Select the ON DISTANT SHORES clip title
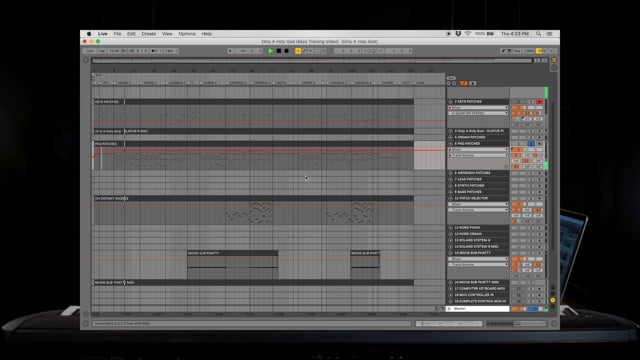Image resolution: width=640 pixels, height=360 pixels. pos(111,198)
